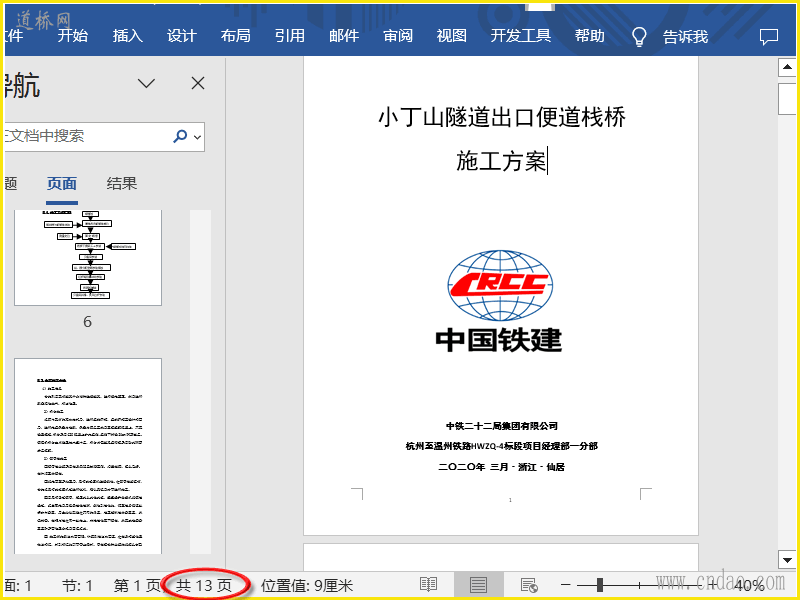Click the 杭州至温州铁路HWZQ-4标段 line
The width and height of the screenshot is (800, 600).
pos(502,446)
